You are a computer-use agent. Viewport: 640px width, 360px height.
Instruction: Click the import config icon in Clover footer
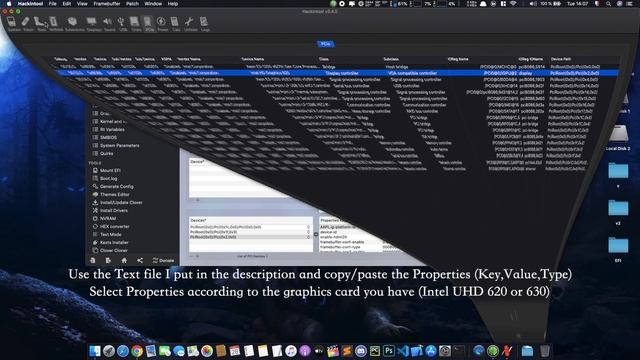pos(93,260)
